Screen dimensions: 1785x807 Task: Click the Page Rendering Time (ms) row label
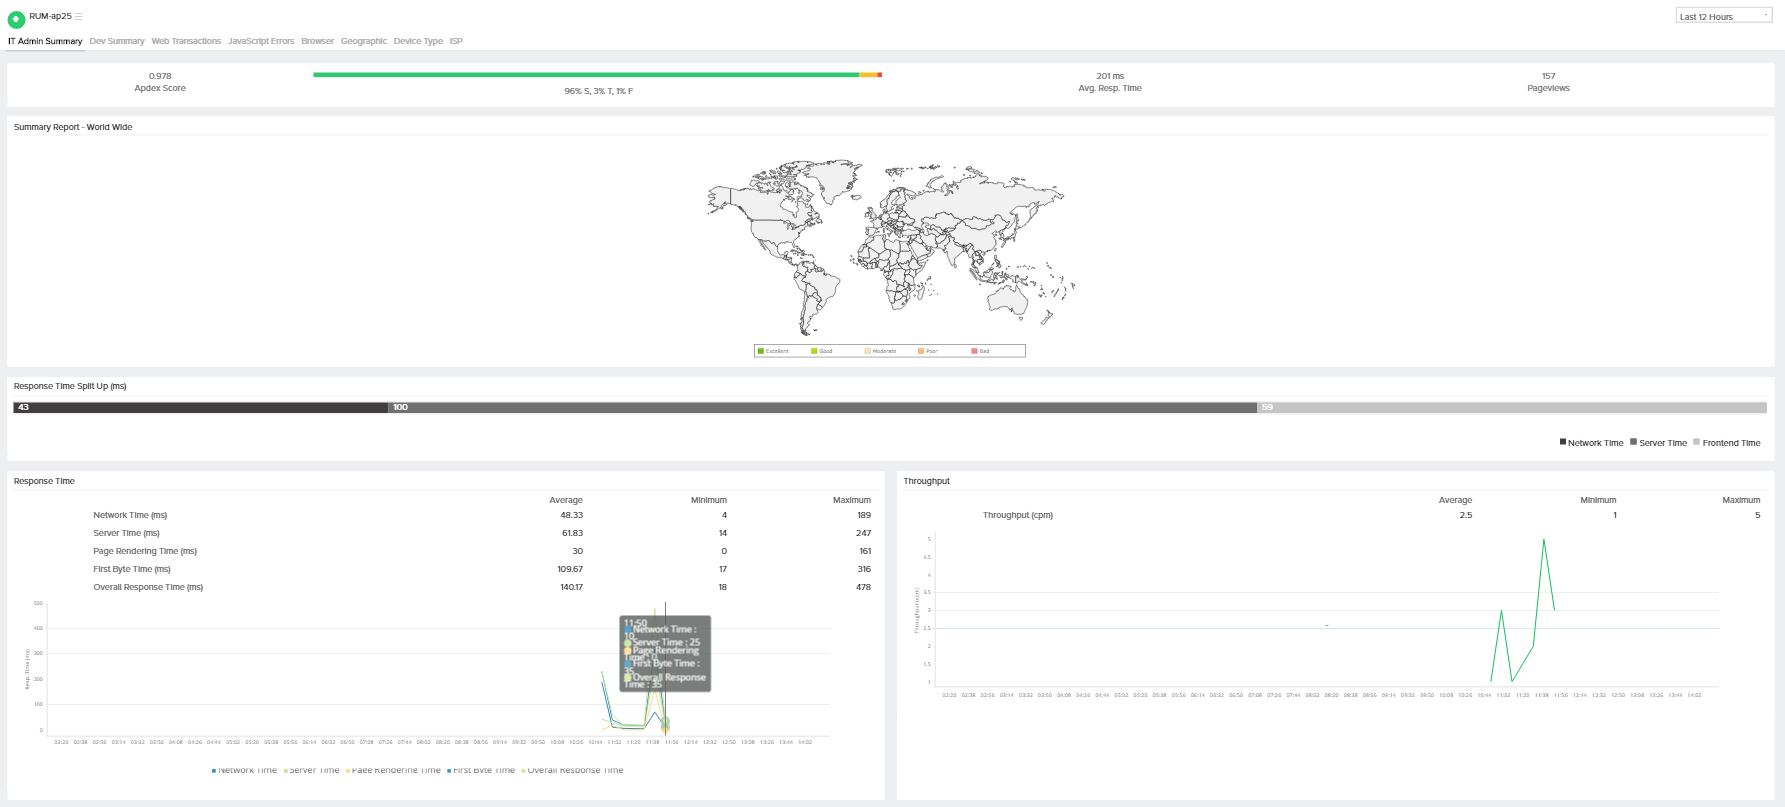click(145, 551)
